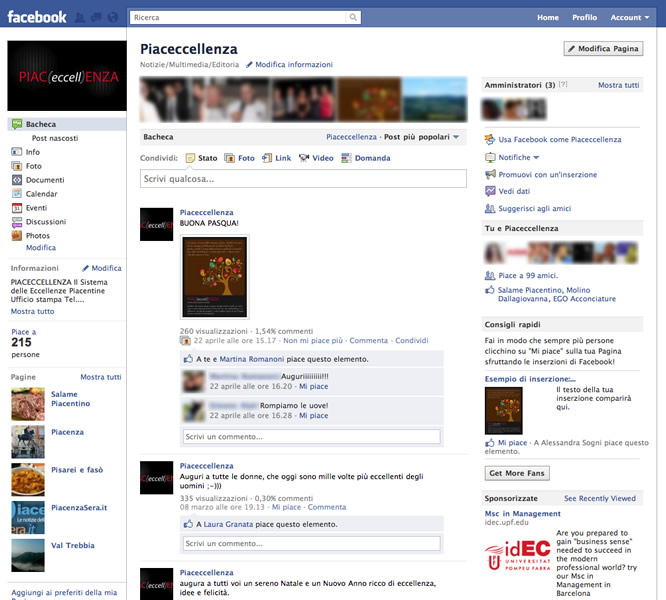
Task: Open Discussioni icon in sidebar
Action: [x=17, y=222]
